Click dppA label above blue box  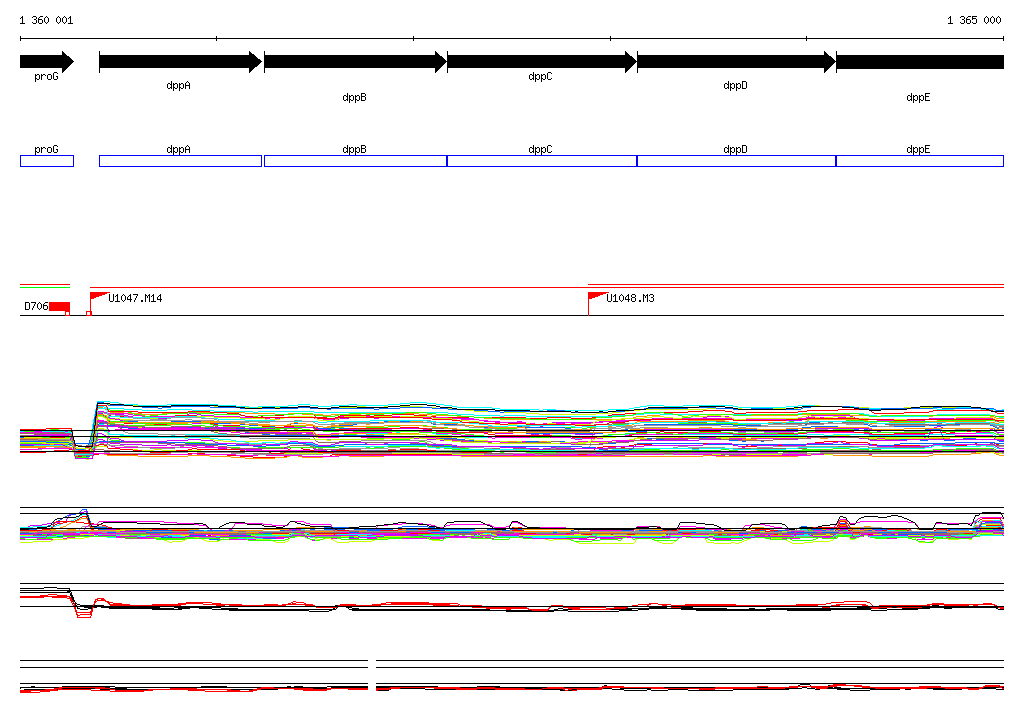pyautogui.click(x=178, y=150)
